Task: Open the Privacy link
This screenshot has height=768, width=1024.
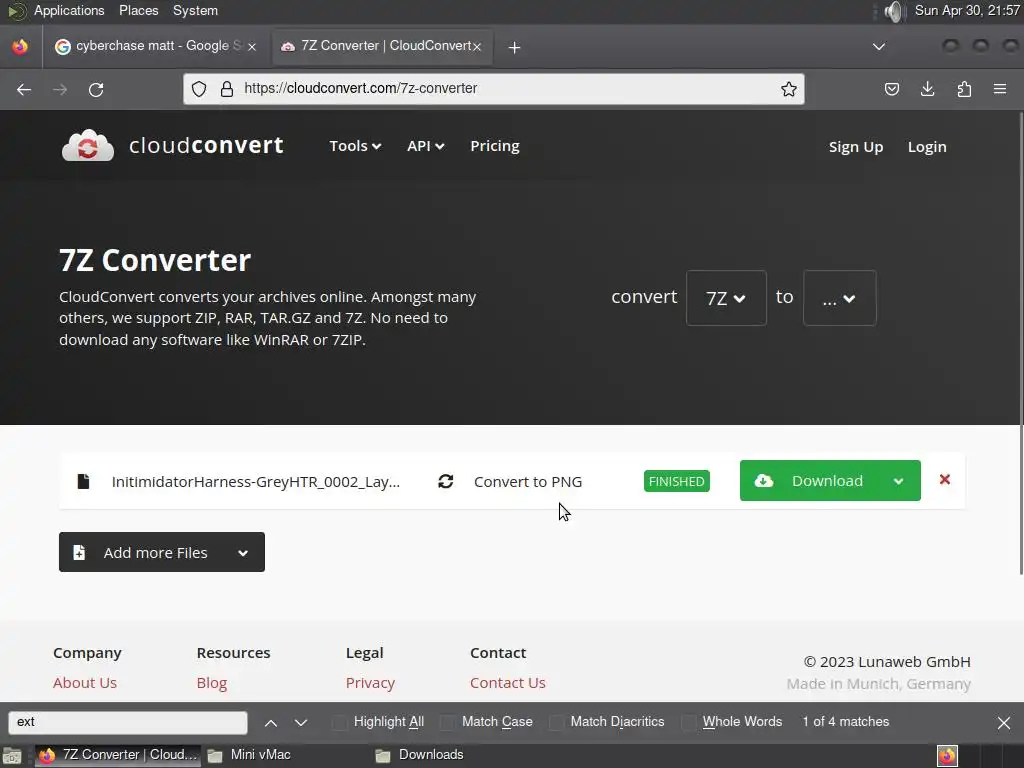Action: (x=370, y=682)
